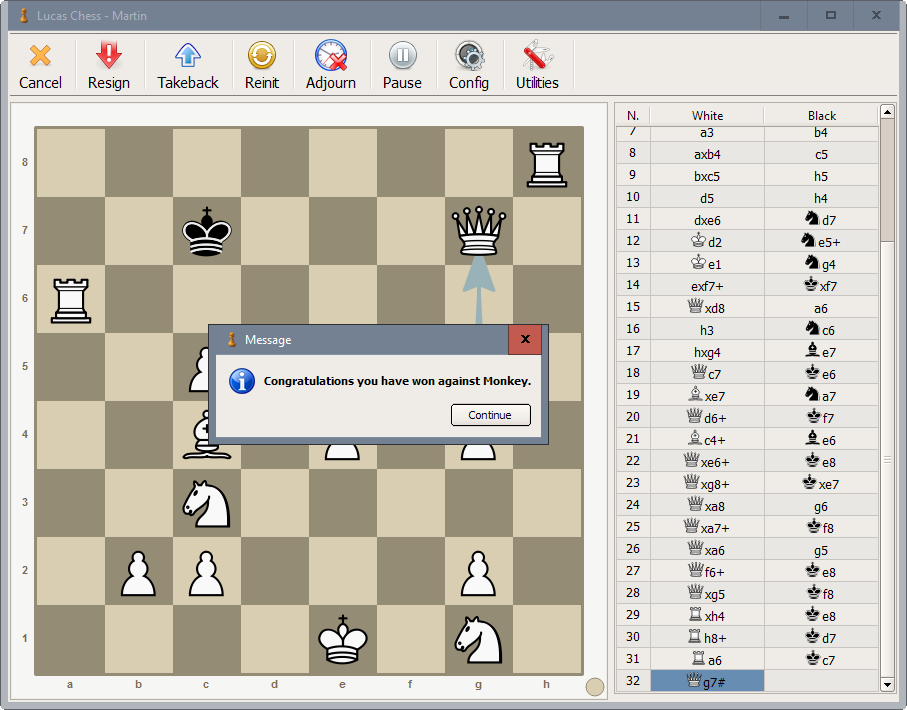Click the N. column header
Viewport: 907px width, 710px height.
[x=633, y=115]
